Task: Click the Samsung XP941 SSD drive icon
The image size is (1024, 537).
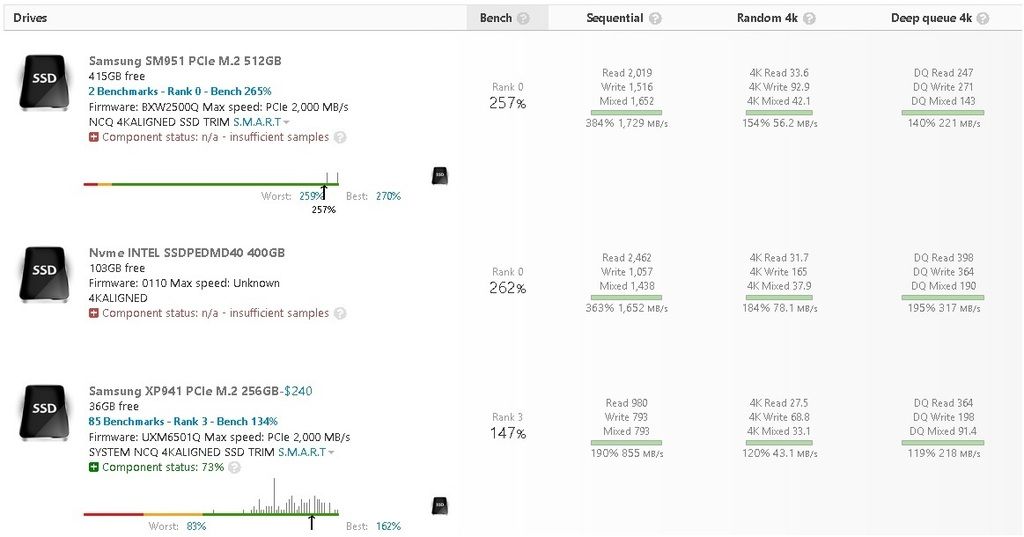Action: point(45,413)
